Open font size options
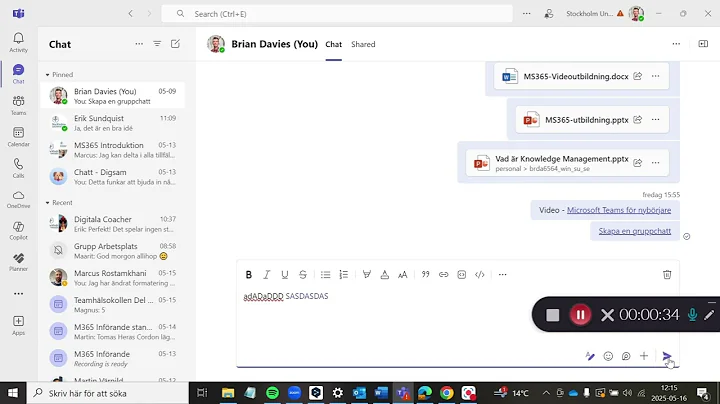The width and height of the screenshot is (720, 404). 403,275
